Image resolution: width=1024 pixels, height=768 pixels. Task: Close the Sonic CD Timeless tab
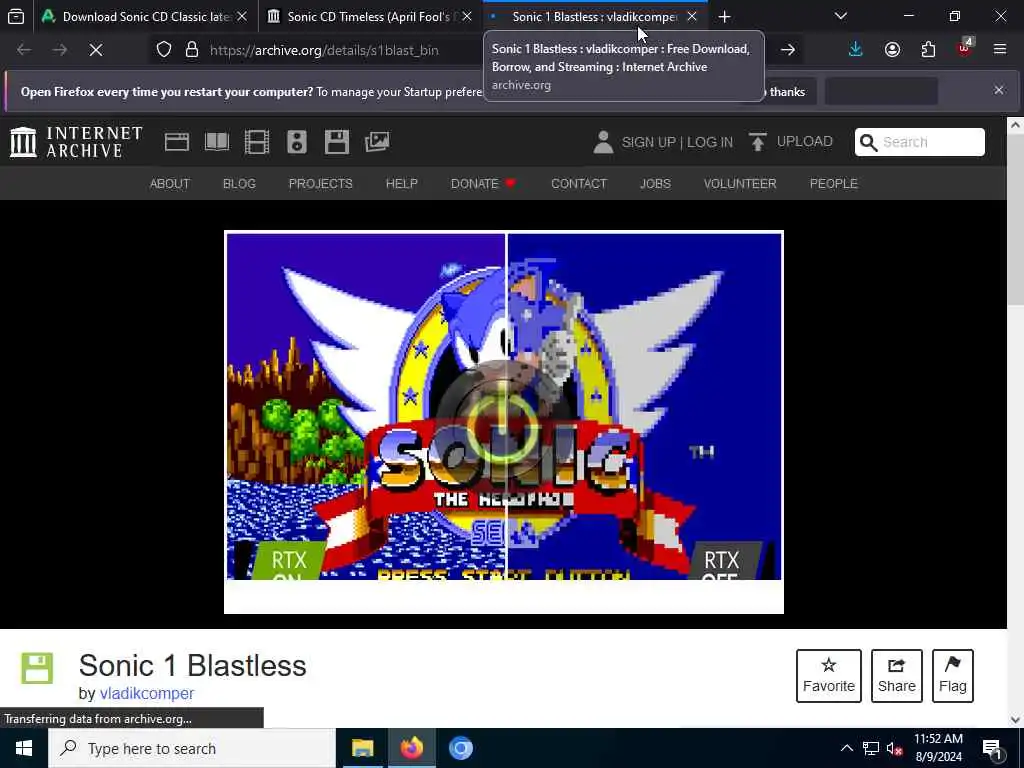(x=467, y=17)
